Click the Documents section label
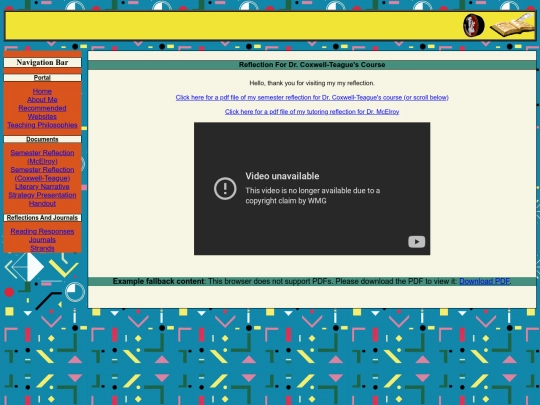Viewport: 540px width, 405px height. [42, 139]
